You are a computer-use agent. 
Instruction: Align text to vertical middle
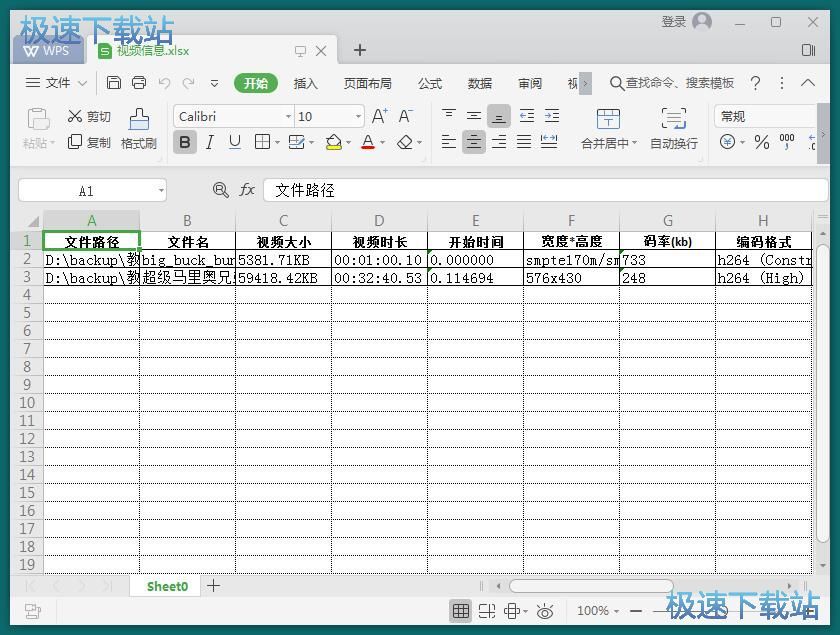pyautogui.click(x=474, y=115)
